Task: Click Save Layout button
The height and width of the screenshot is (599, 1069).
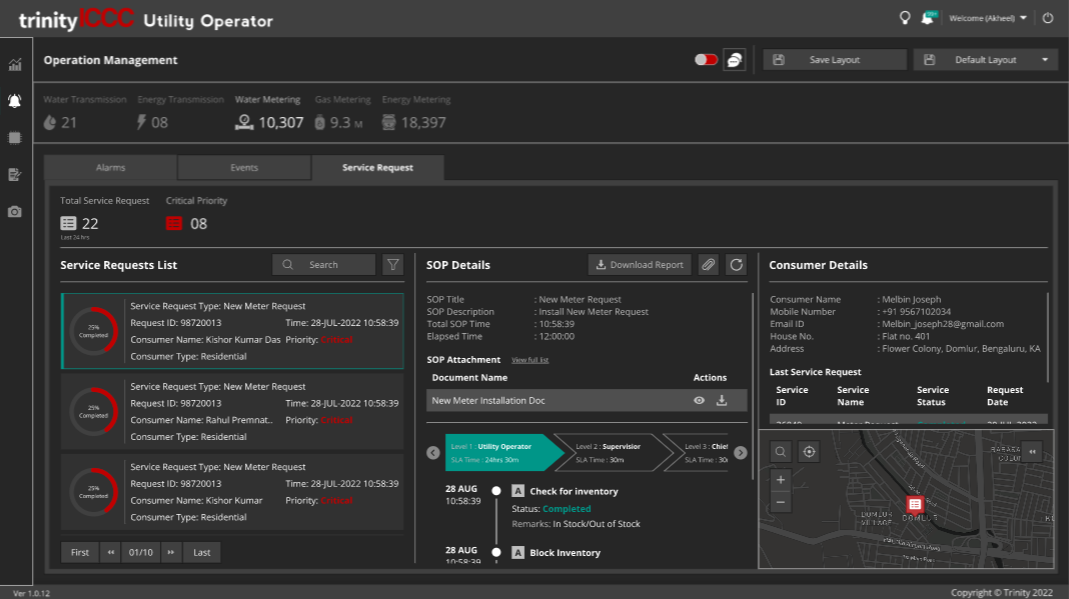Action: [x=834, y=60]
